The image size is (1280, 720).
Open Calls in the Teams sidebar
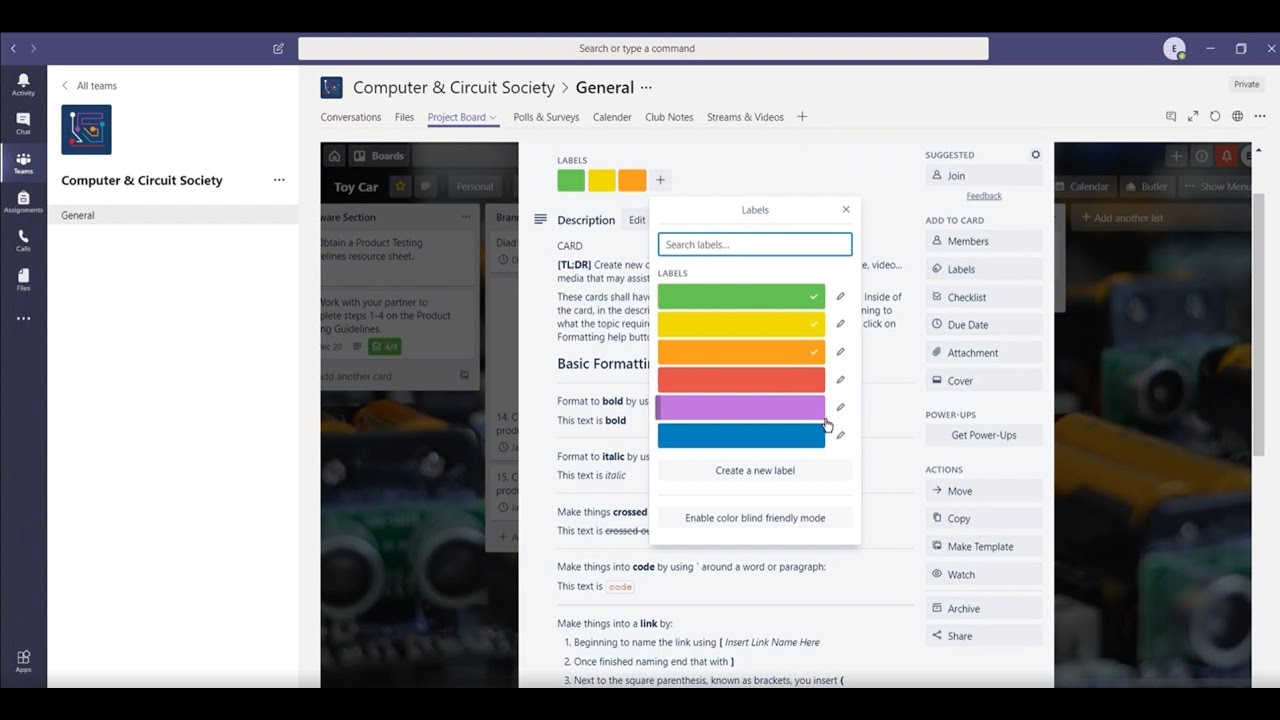(x=23, y=241)
